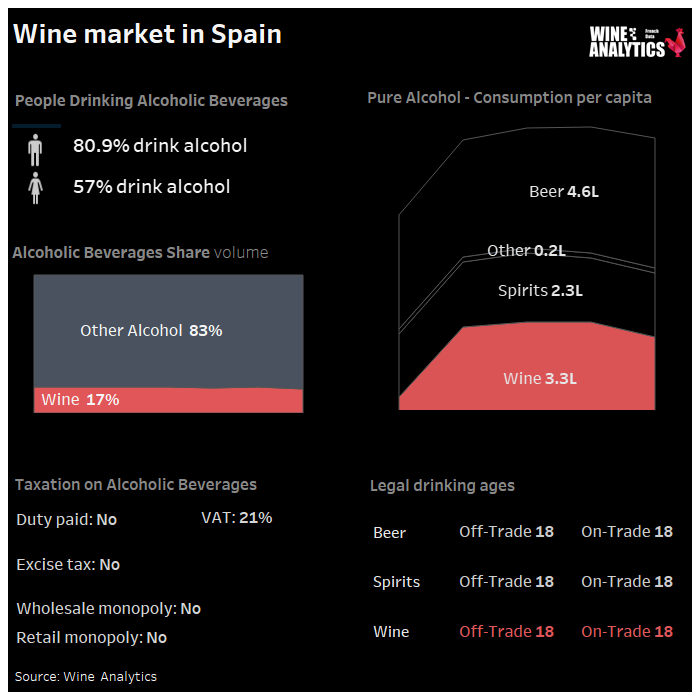
Task: Click the 80.9% drink alcohol text
Action: click(x=160, y=146)
